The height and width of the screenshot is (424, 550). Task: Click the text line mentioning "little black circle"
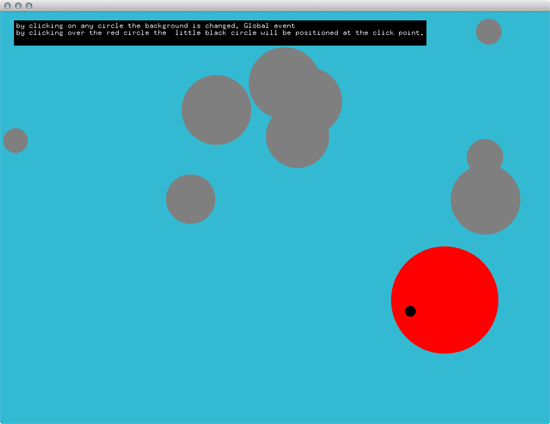coord(220,33)
